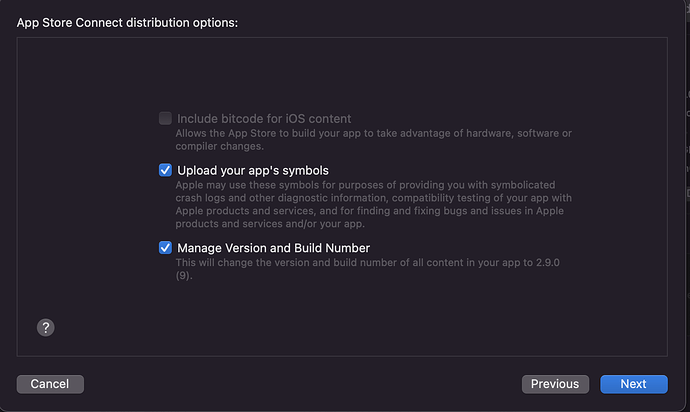Cancel the distribution dialog
The image size is (690, 412).
click(50, 384)
